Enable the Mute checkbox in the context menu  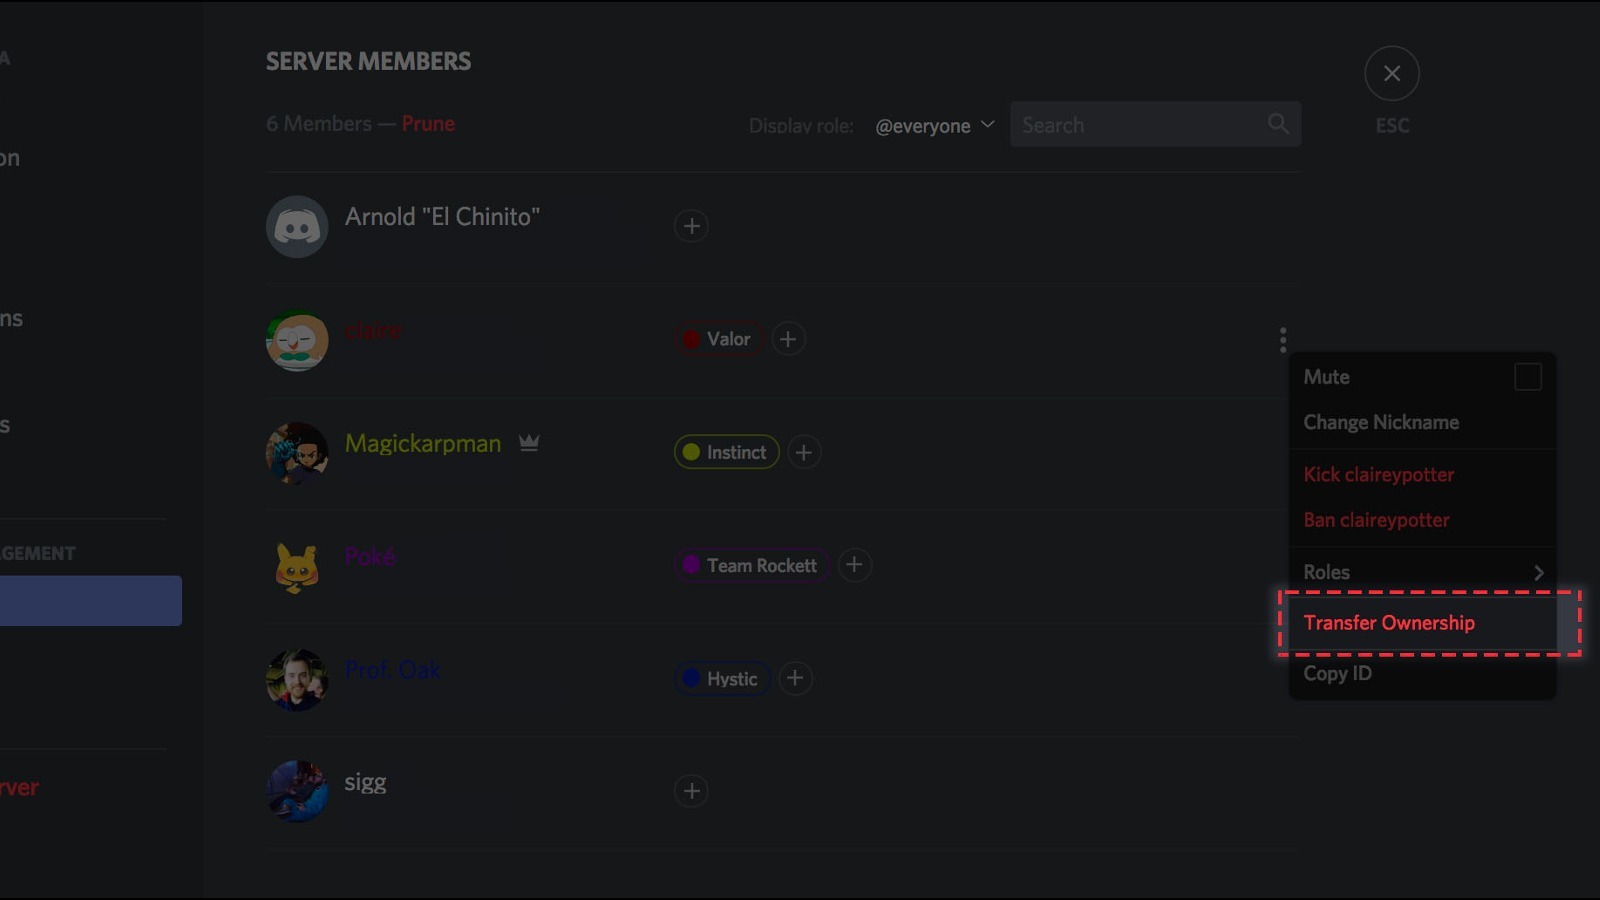[x=1528, y=377]
